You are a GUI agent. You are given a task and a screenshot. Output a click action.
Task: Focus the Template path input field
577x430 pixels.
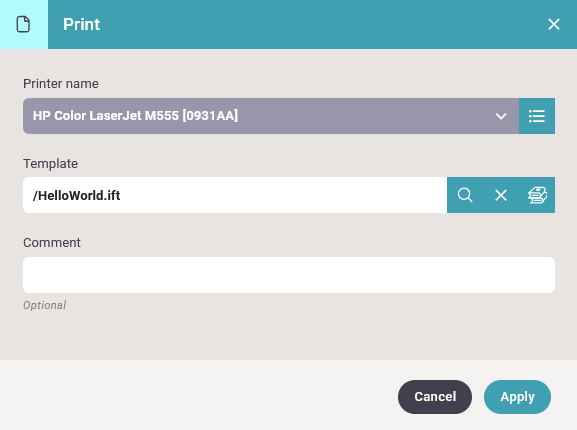235,195
